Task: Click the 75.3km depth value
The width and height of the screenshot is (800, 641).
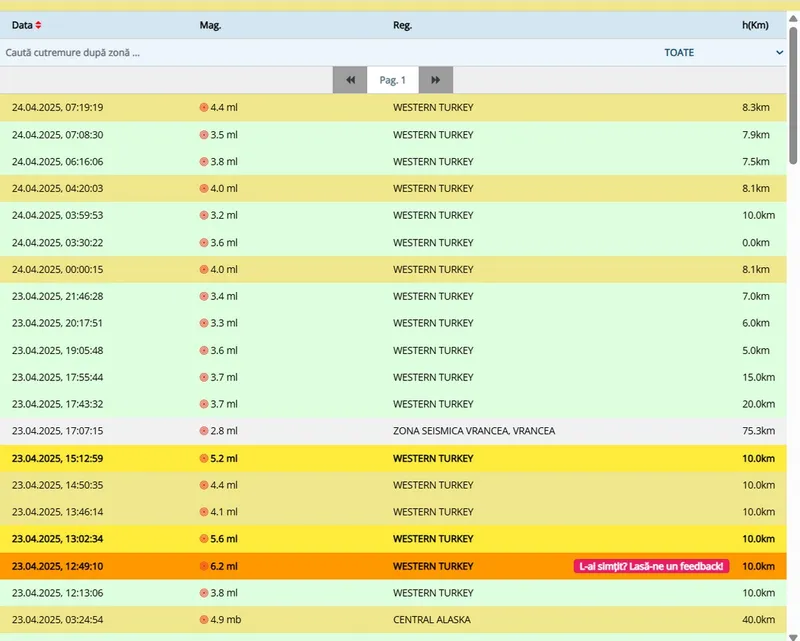Action: 759,431
